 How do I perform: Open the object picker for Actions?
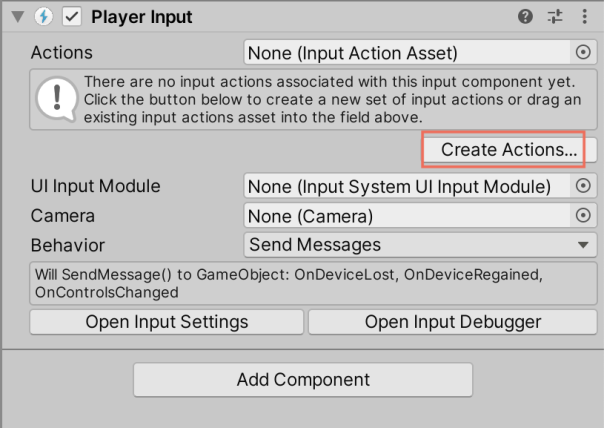[x=583, y=52]
